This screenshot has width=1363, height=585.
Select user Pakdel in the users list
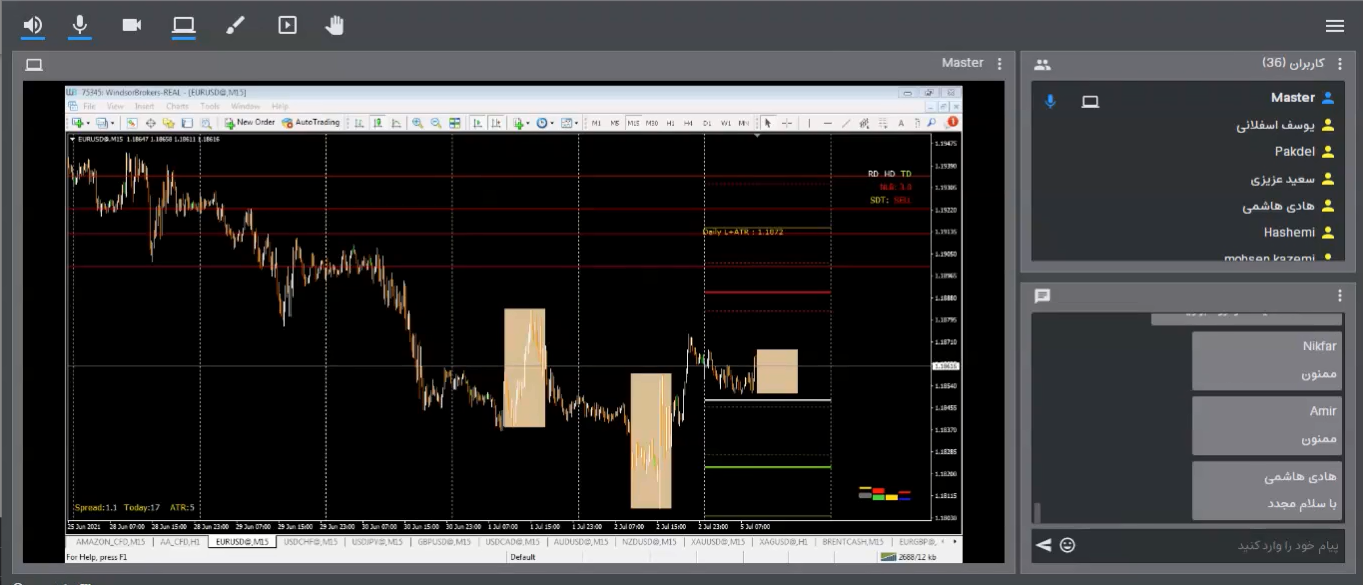(x=1294, y=152)
